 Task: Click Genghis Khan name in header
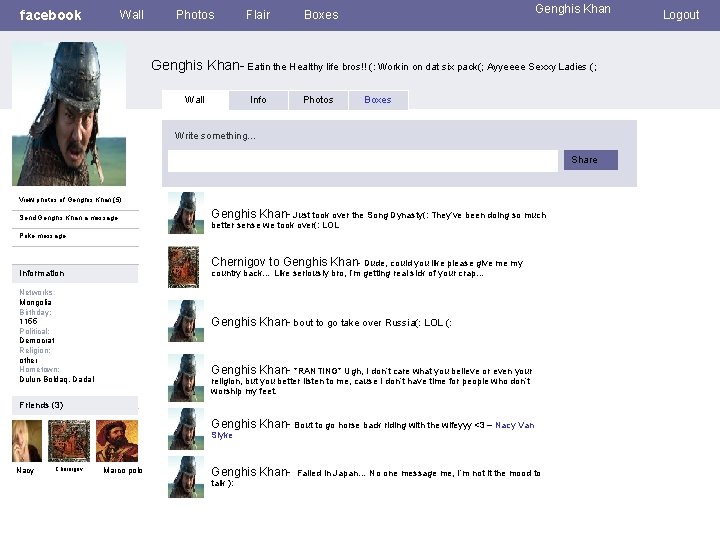[x=573, y=9]
